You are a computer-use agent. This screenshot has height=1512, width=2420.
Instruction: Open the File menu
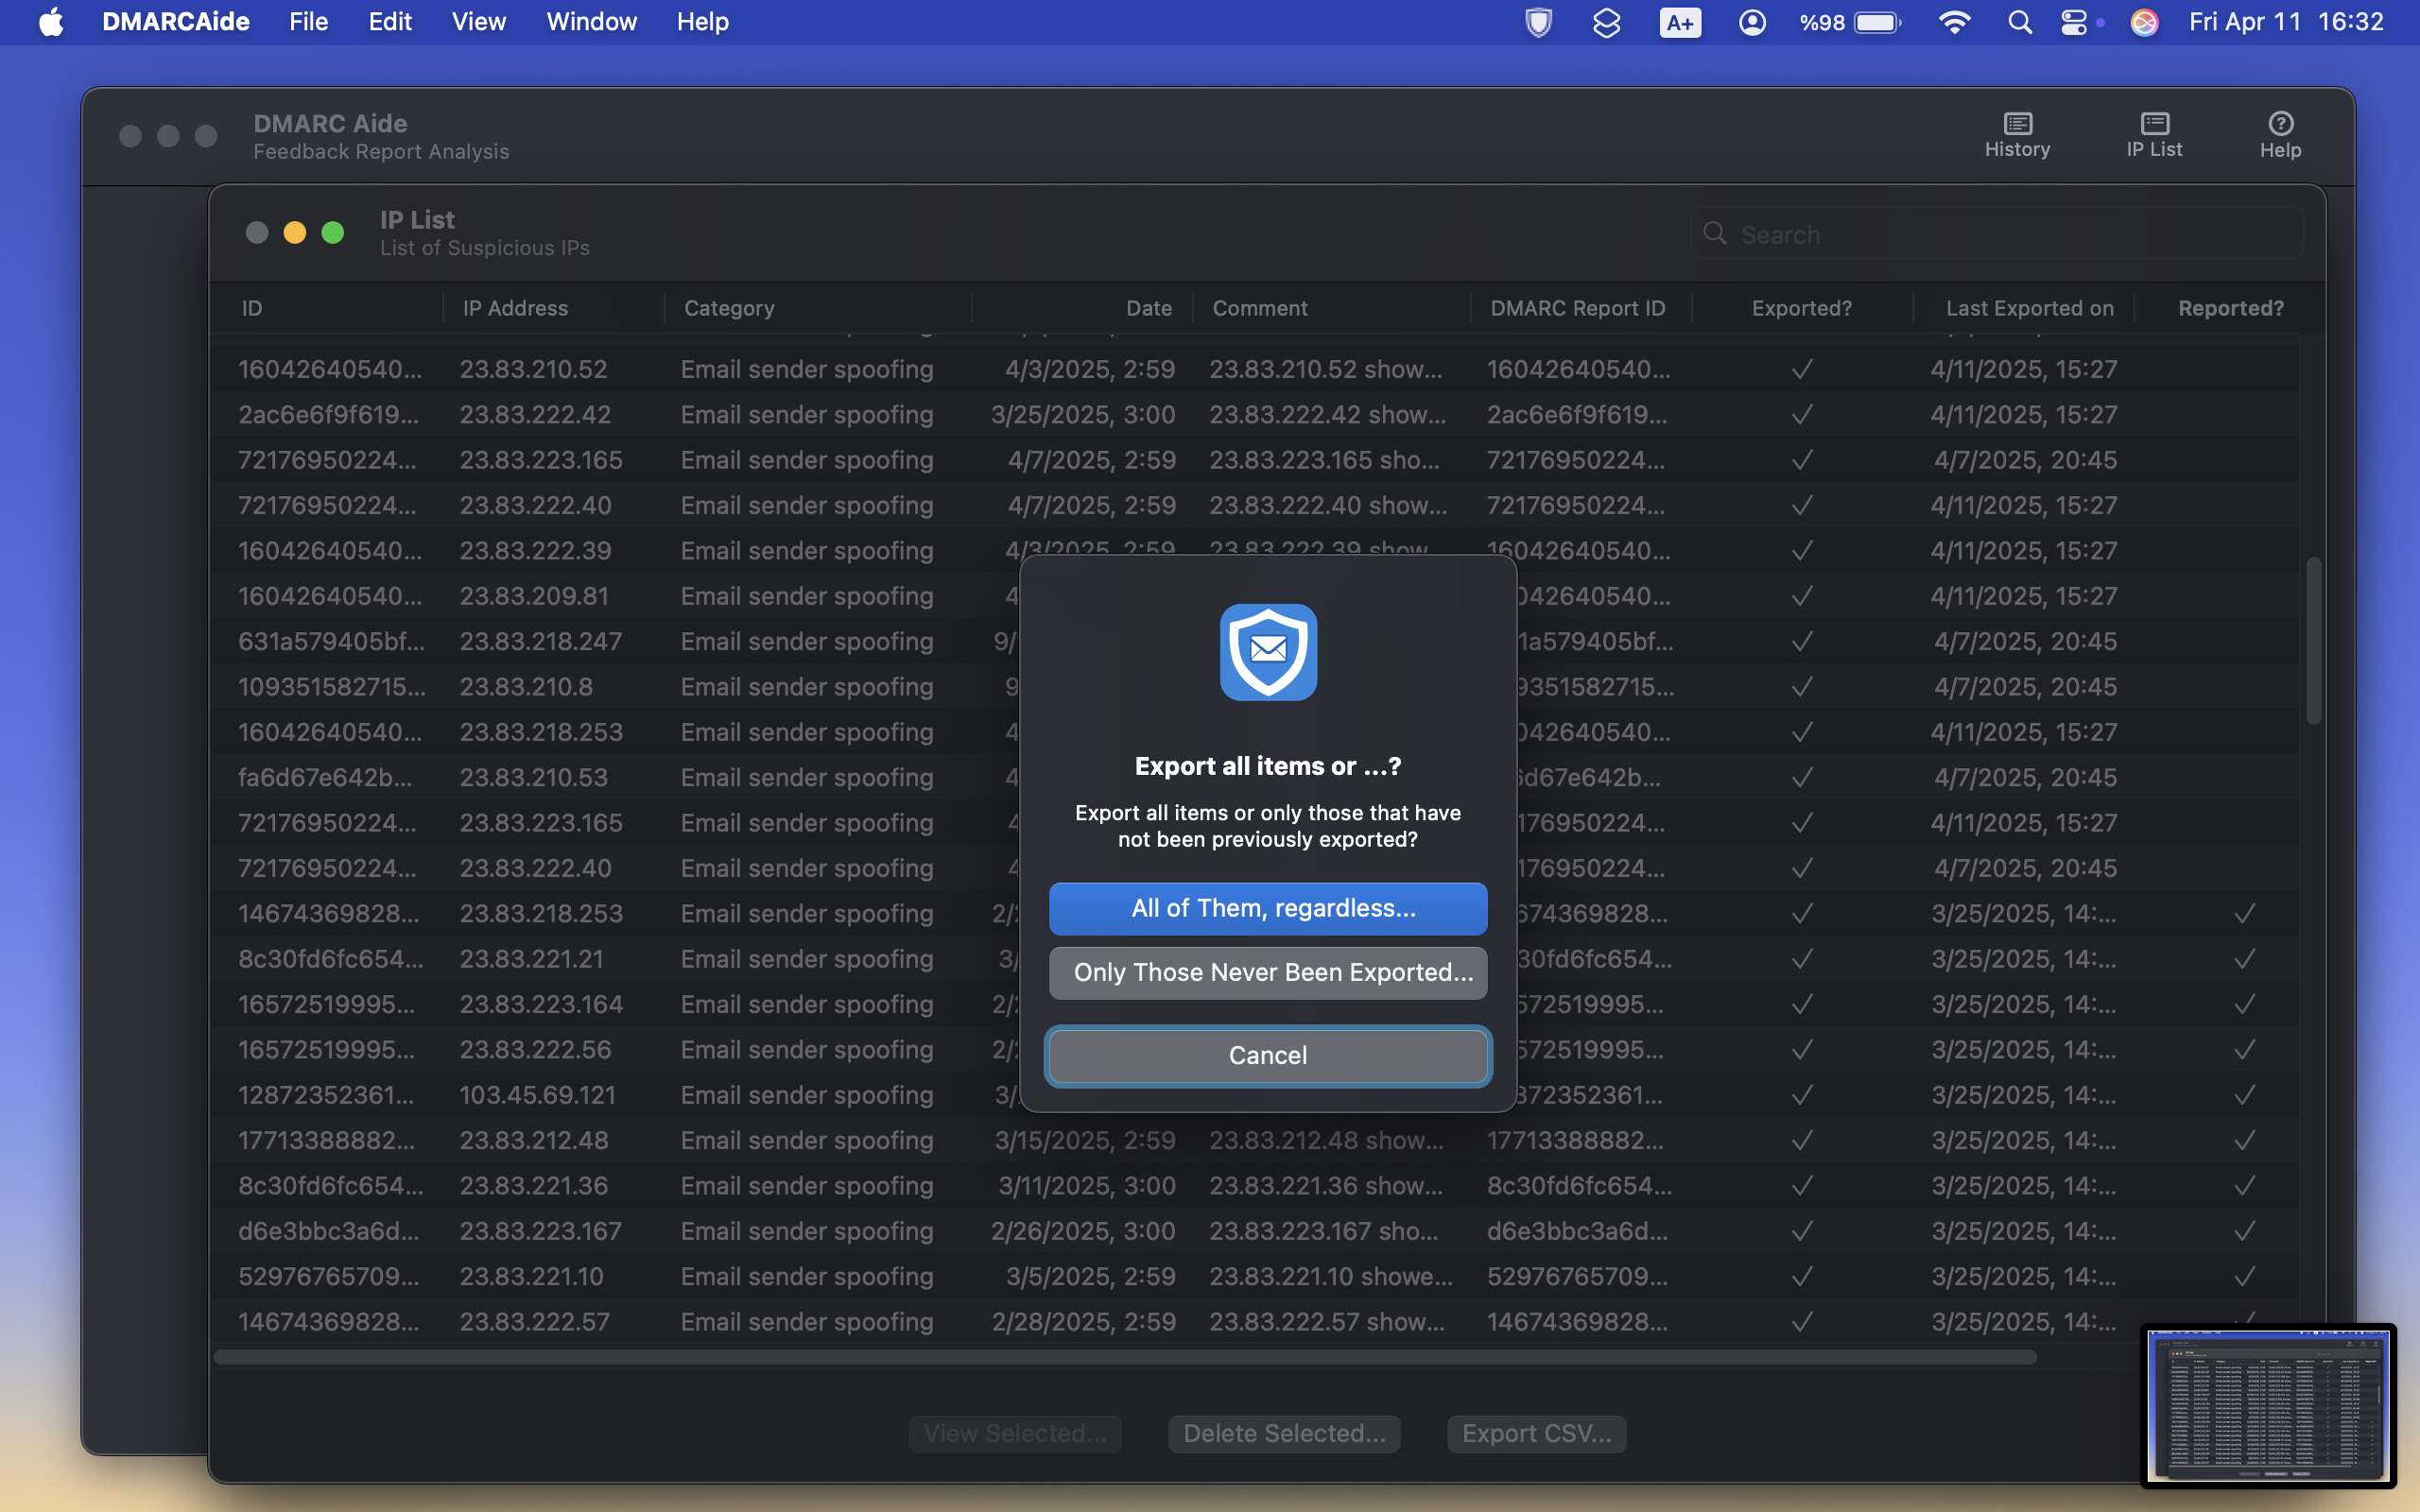click(308, 22)
